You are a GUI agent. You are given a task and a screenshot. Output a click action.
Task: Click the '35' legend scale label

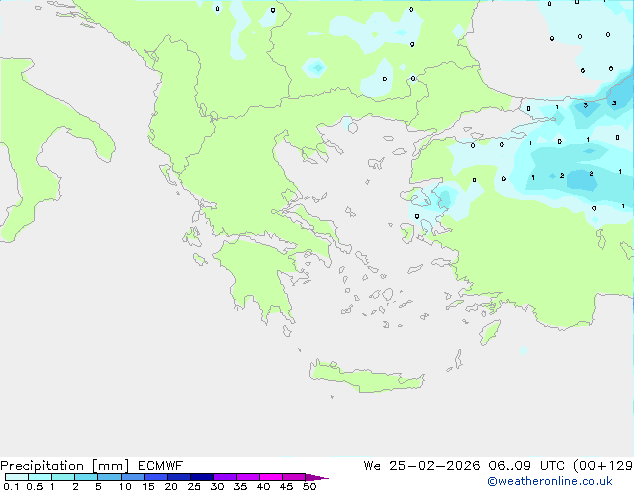coord(240,486)
